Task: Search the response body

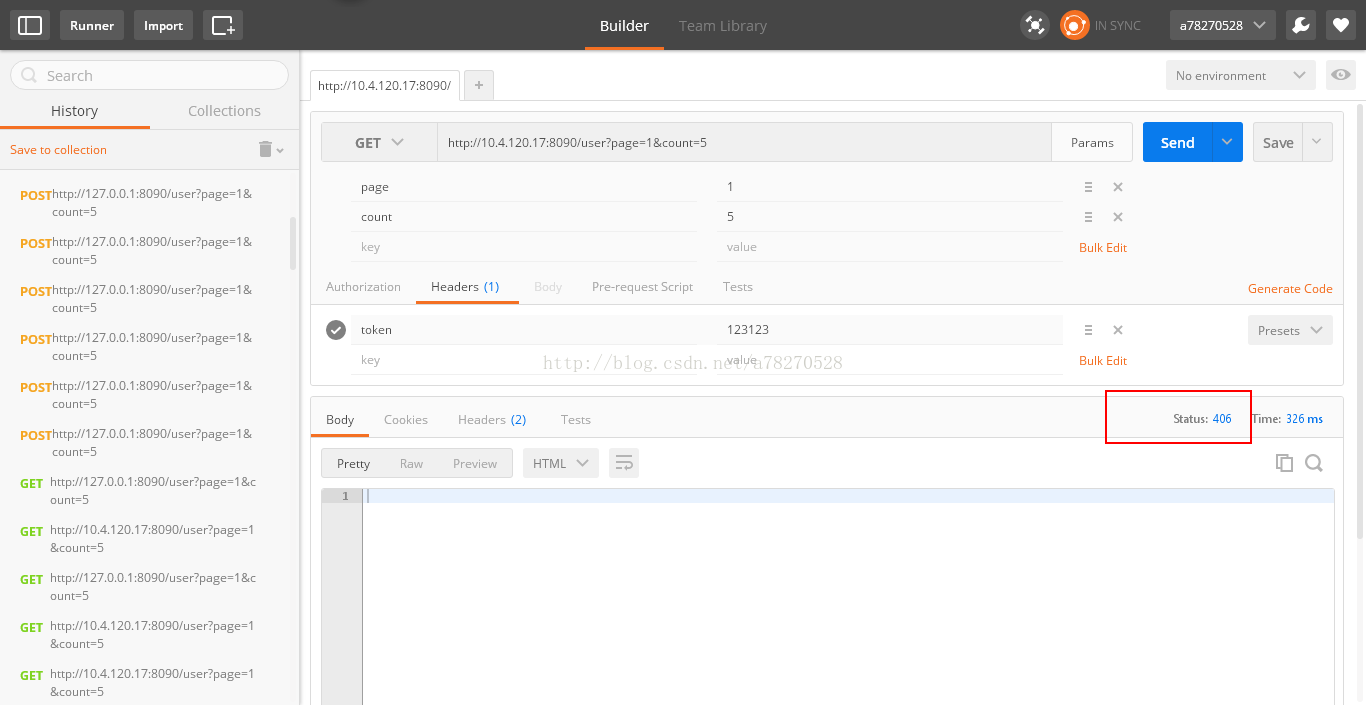Action: (x=1314, y=463)
